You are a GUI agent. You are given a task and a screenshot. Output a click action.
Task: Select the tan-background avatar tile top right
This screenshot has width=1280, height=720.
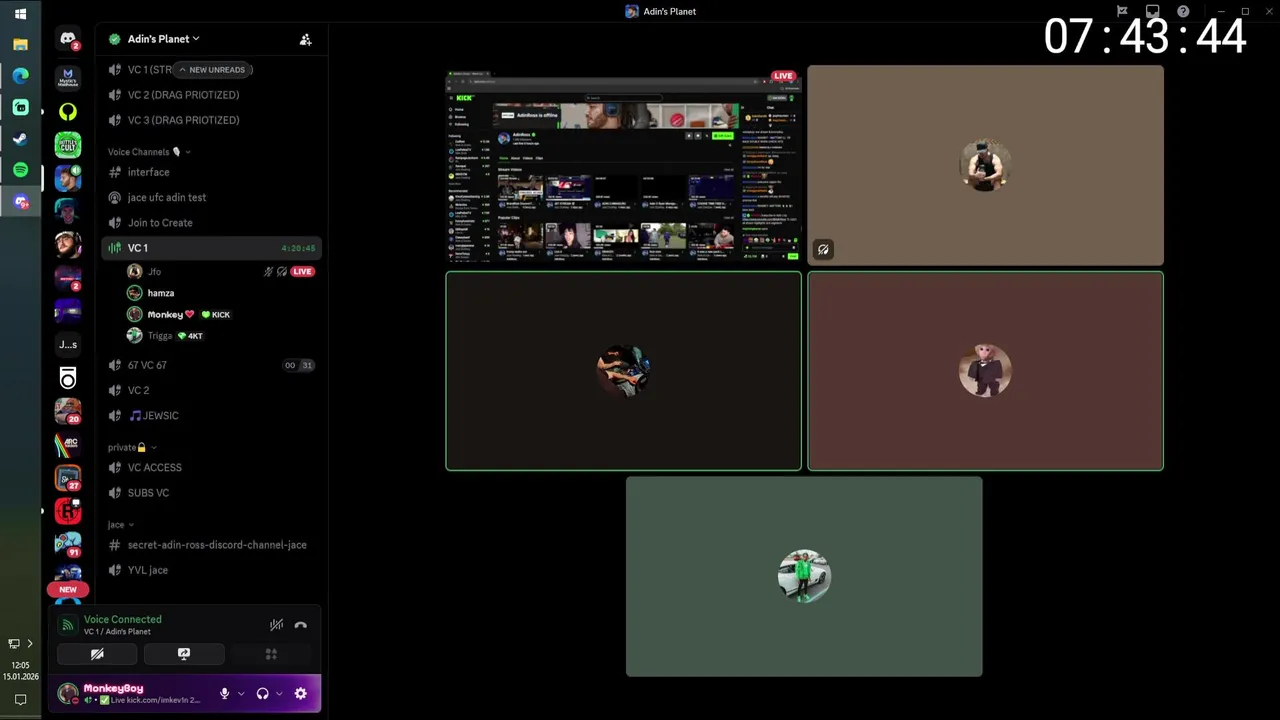pos(985,166)
